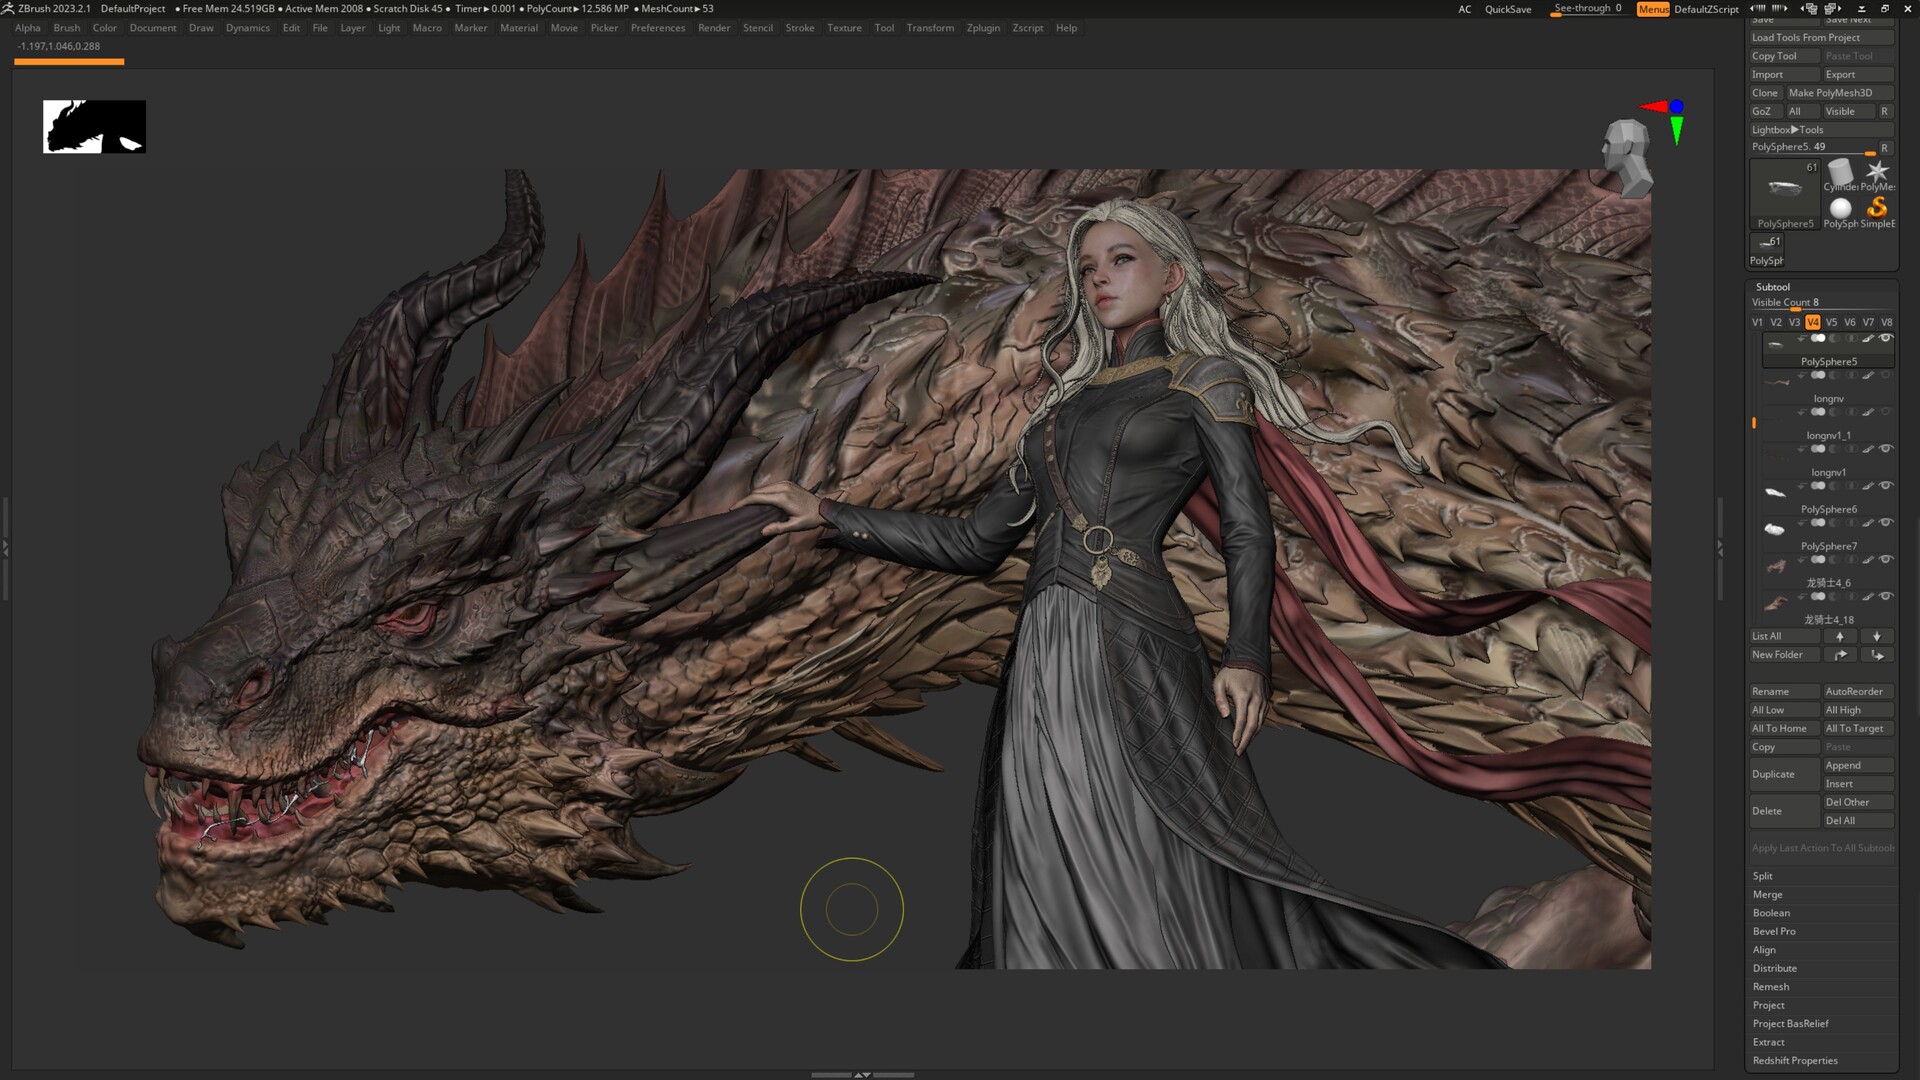Select the SimpleBrush tool
The image size is (1920, 1080).
1877,207
